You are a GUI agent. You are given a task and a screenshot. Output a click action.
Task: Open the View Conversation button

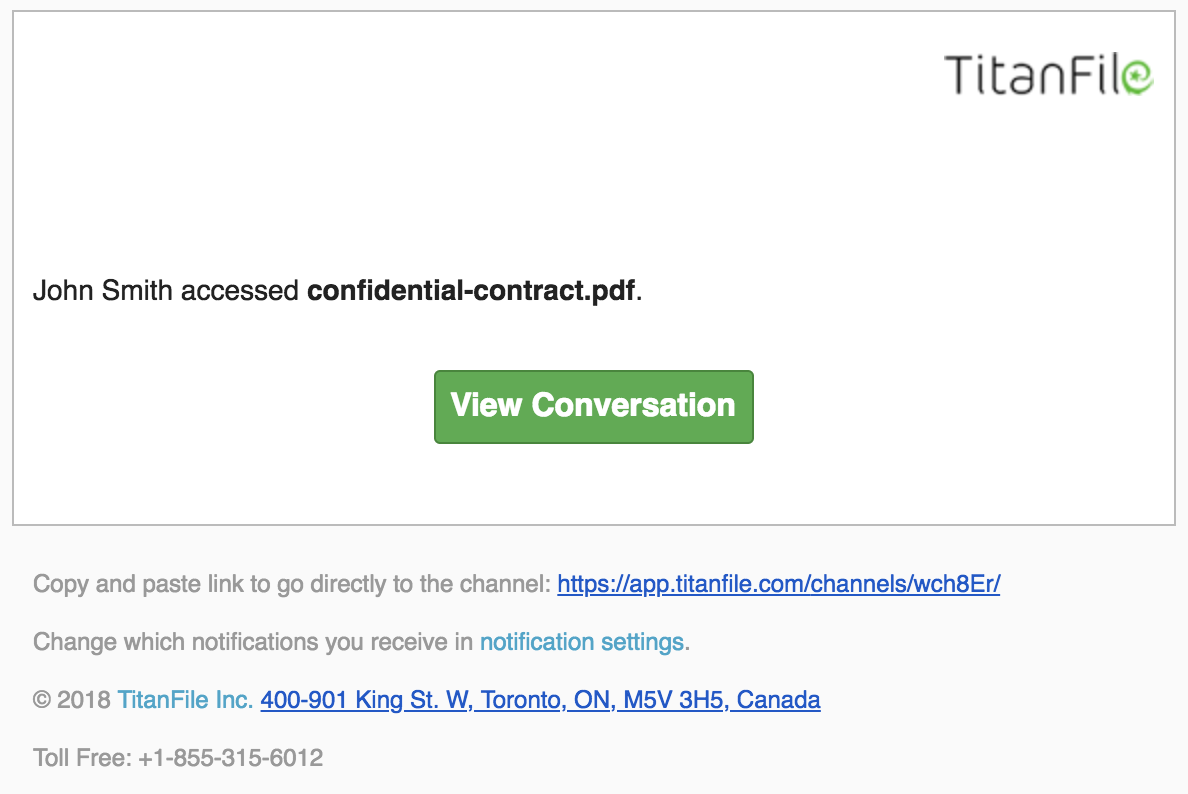click(593, 407)
